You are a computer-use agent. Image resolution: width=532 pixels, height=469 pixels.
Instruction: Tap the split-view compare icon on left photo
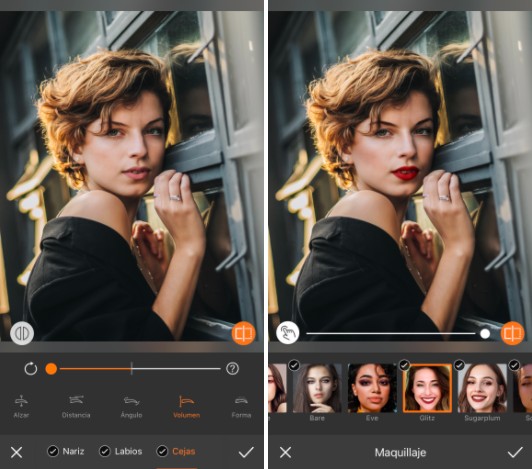click(22, 333)
